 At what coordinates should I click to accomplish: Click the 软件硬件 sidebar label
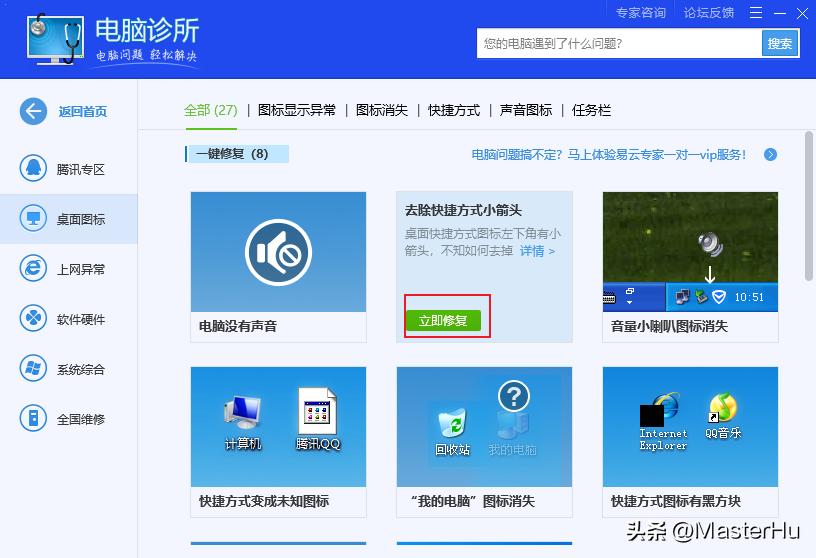(81, 320)
